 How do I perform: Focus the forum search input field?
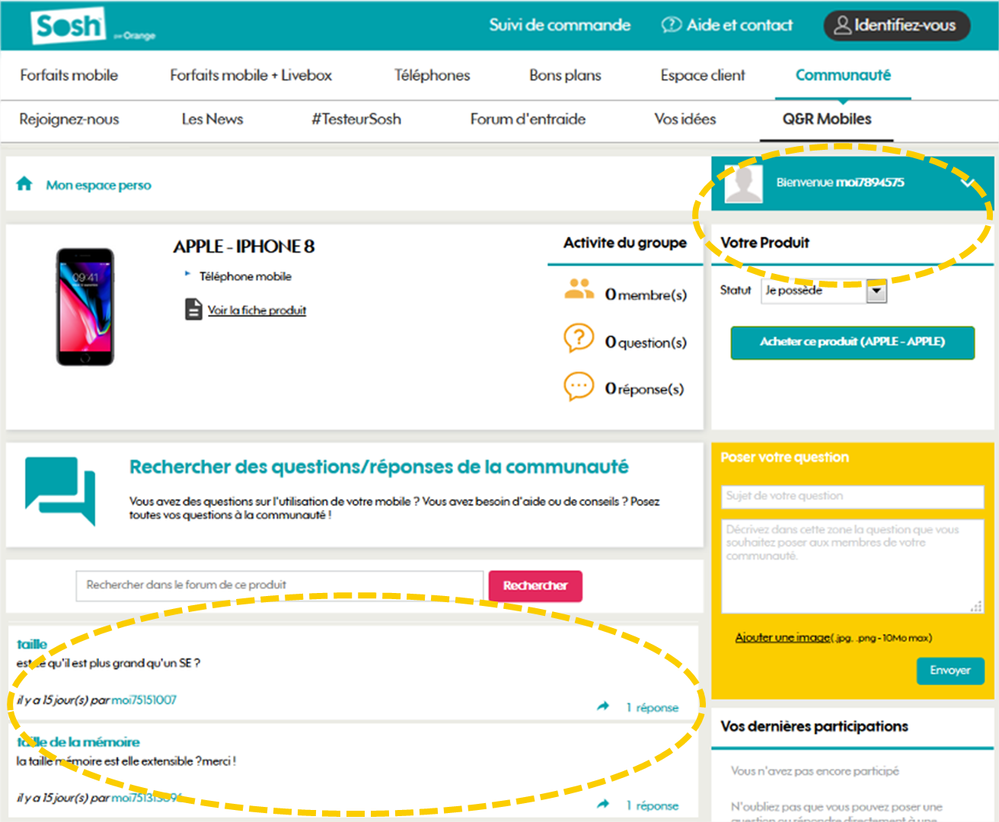tap(279, 586)
